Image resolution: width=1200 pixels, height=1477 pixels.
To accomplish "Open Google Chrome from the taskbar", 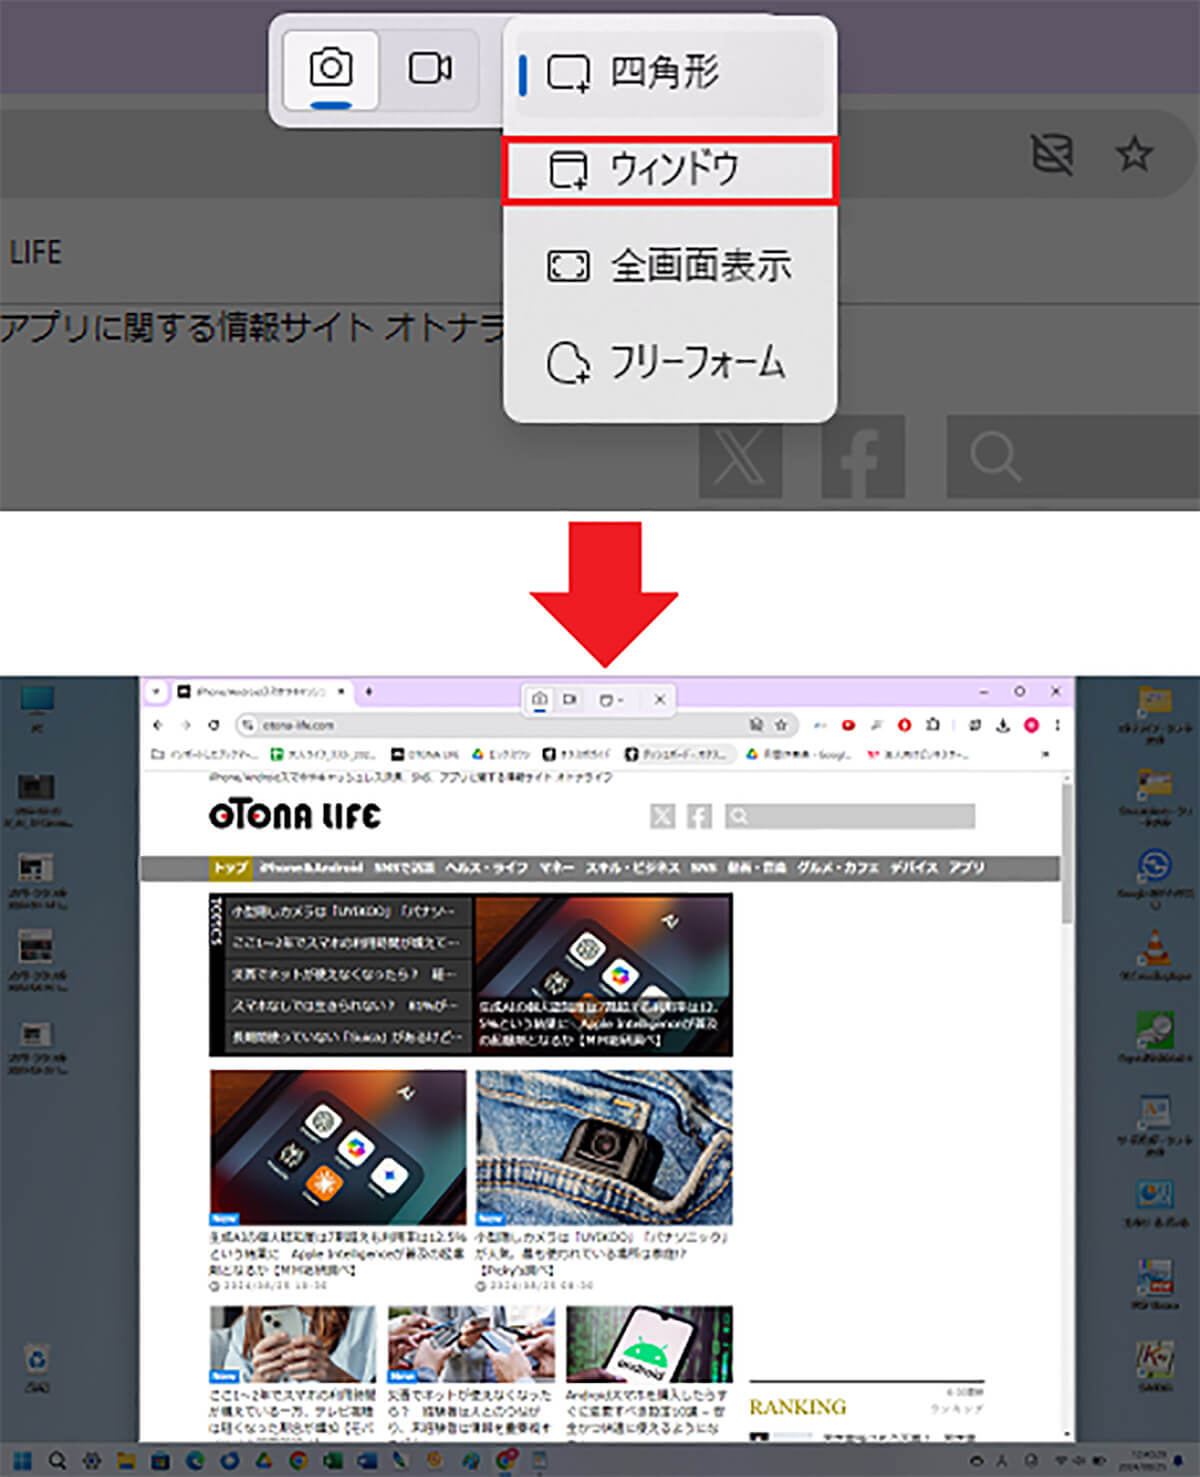I will point(298,1460).
